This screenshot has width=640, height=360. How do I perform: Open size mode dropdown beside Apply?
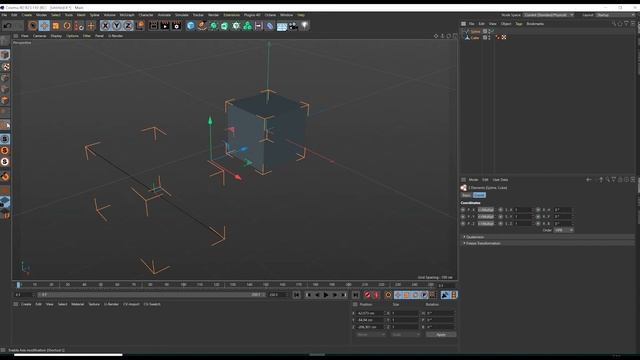(x=405, y=335)
